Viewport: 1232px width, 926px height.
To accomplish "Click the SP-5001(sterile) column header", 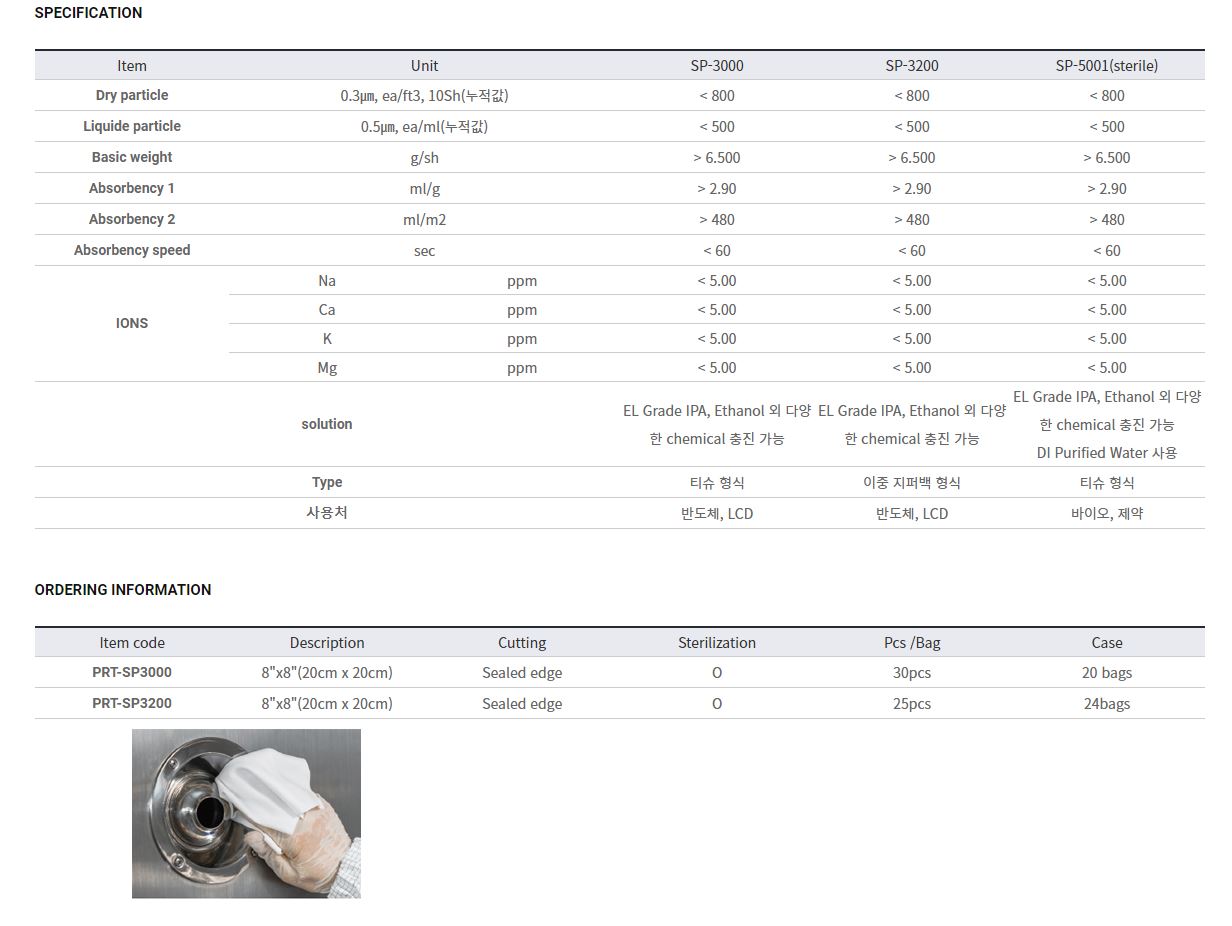I will (x=1106, y=66).
